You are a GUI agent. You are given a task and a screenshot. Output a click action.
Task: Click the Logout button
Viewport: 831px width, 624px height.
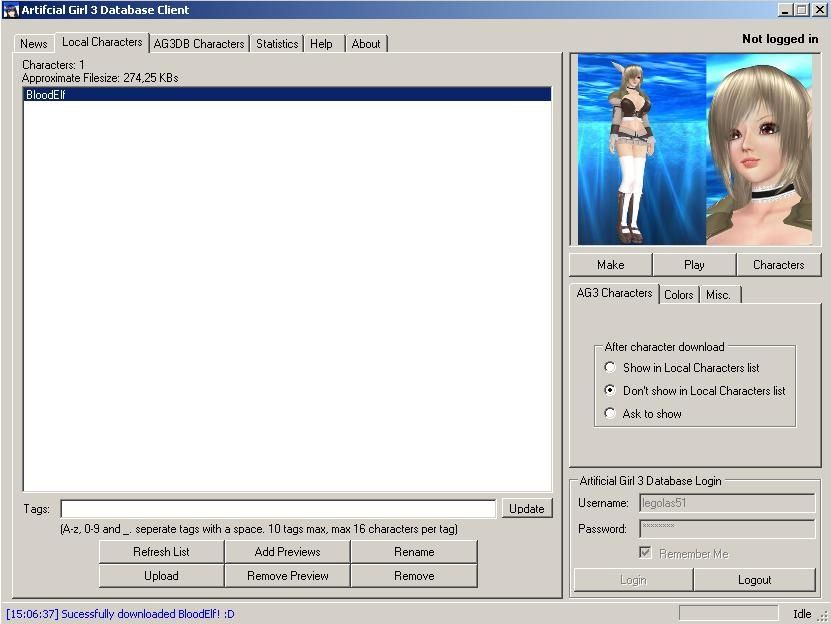754,580
